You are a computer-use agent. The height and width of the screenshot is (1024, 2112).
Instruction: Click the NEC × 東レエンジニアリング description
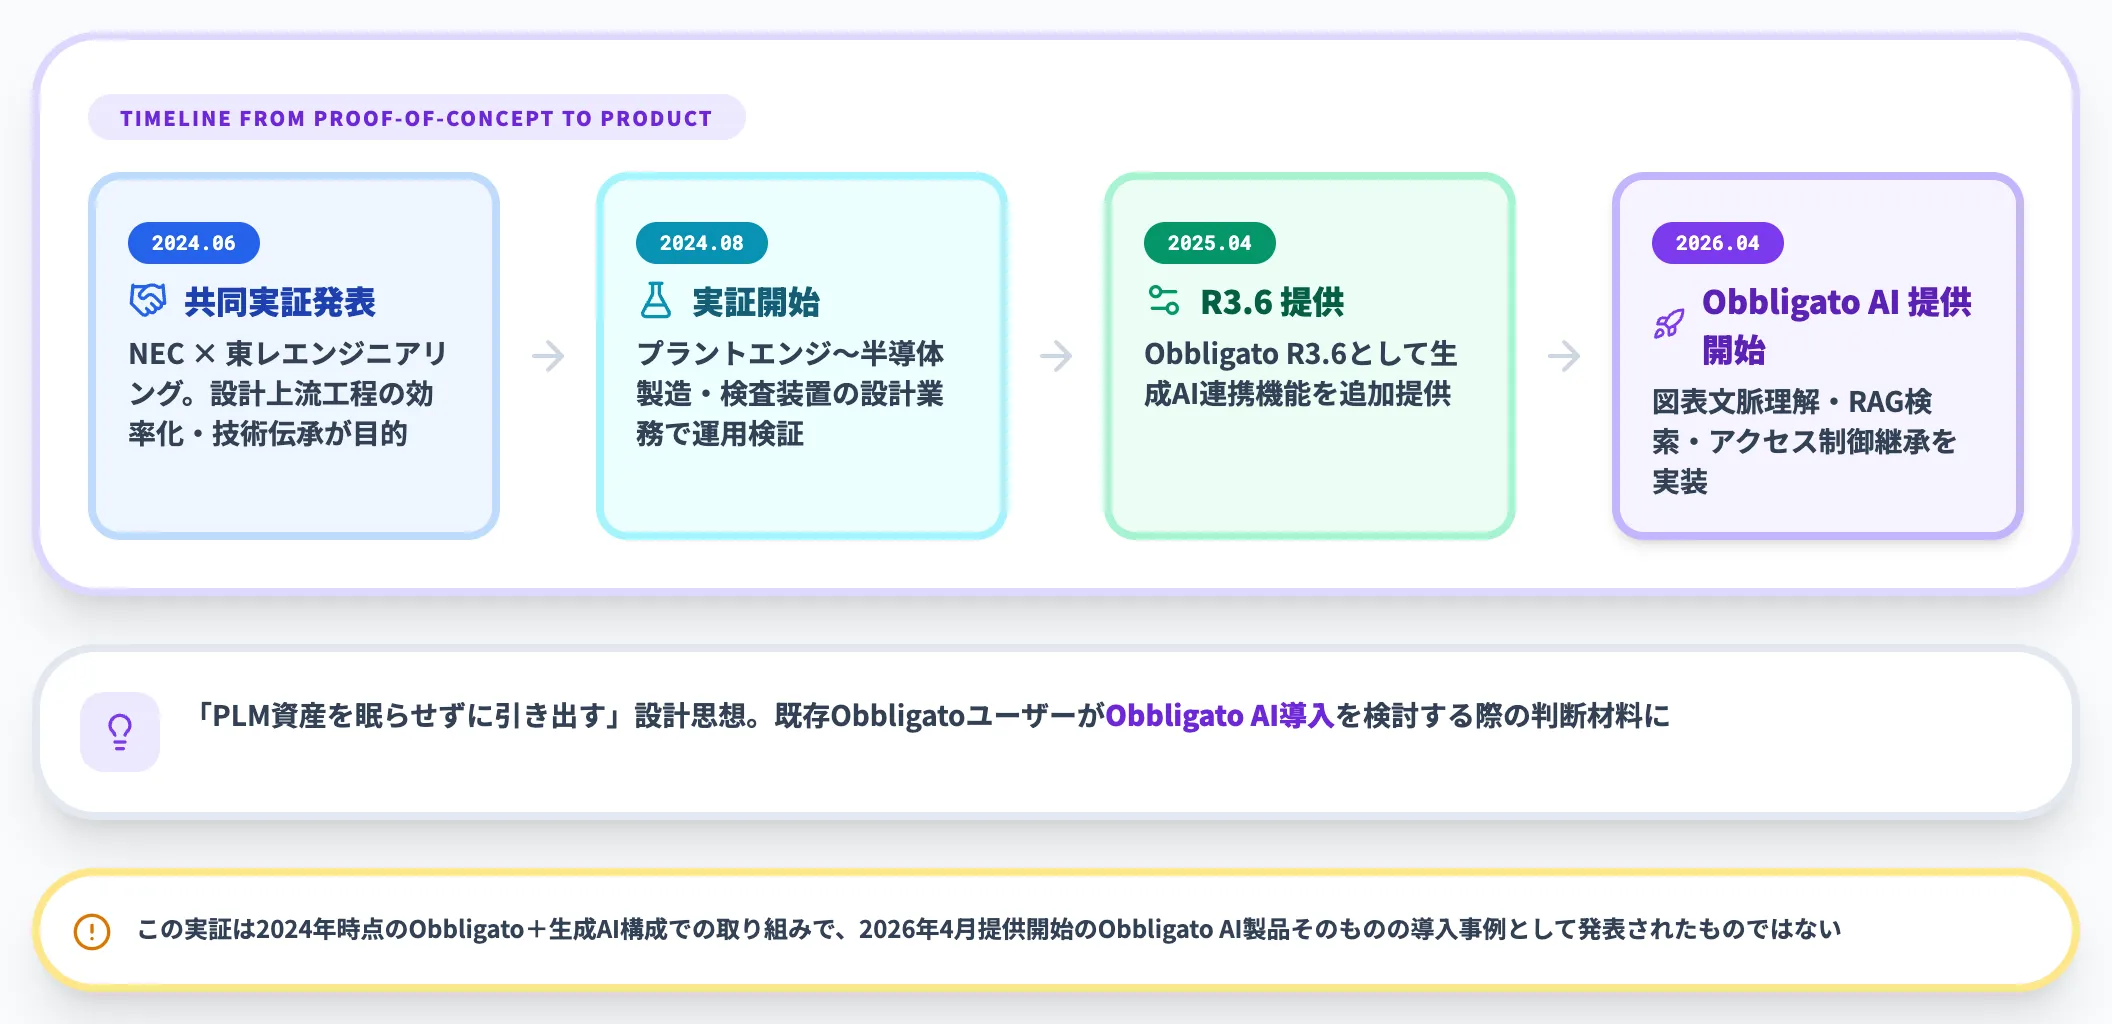point(288,393)
